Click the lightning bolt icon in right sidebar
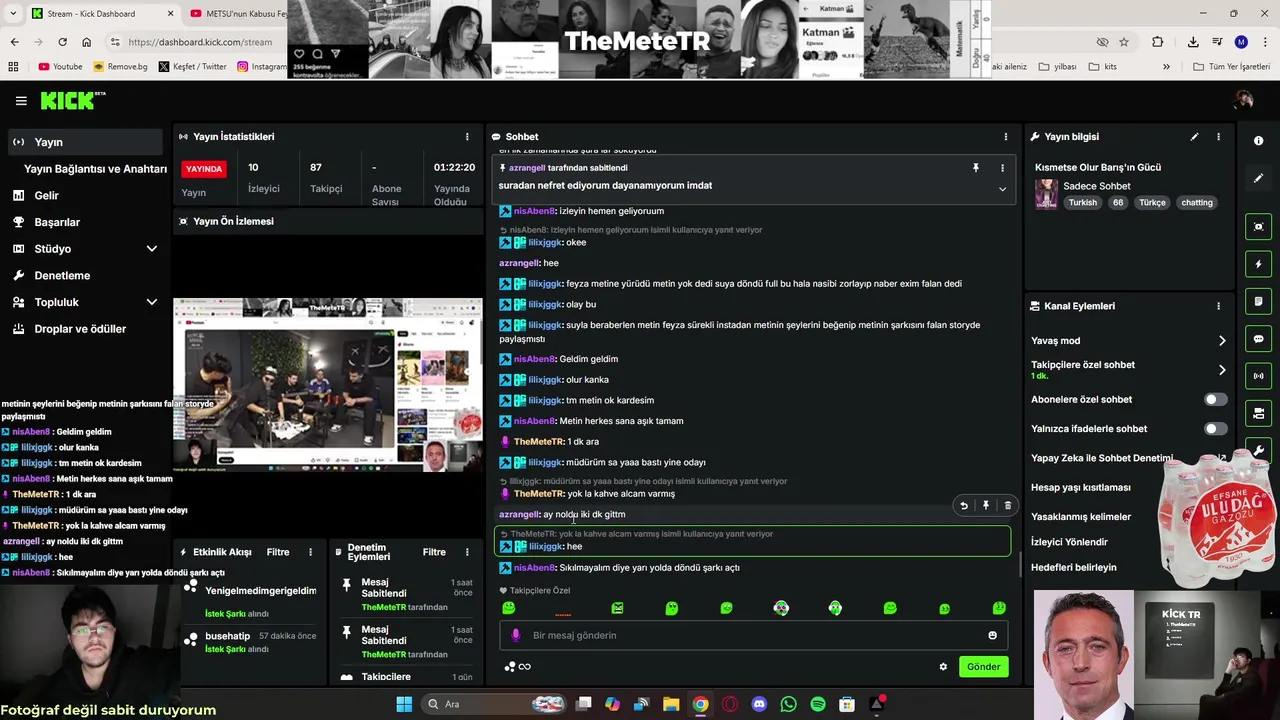The height and width of the screenshot is (720, 1280). tap(1259, 264)
